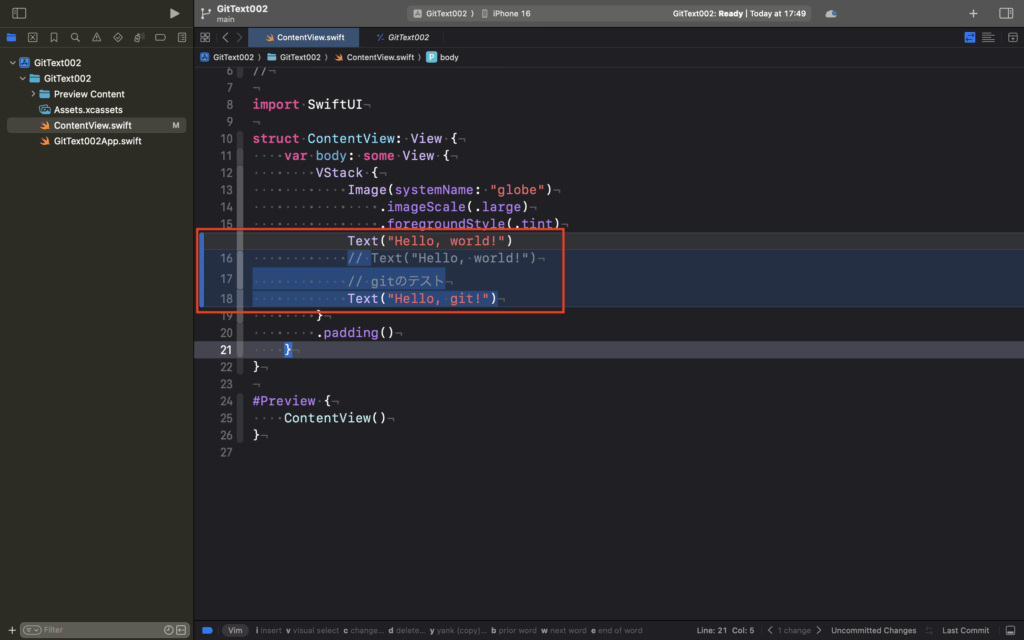Toggle the navigator sidebar visibility
Viewport: 1024px width, 640px height.
tap(19, 13)
